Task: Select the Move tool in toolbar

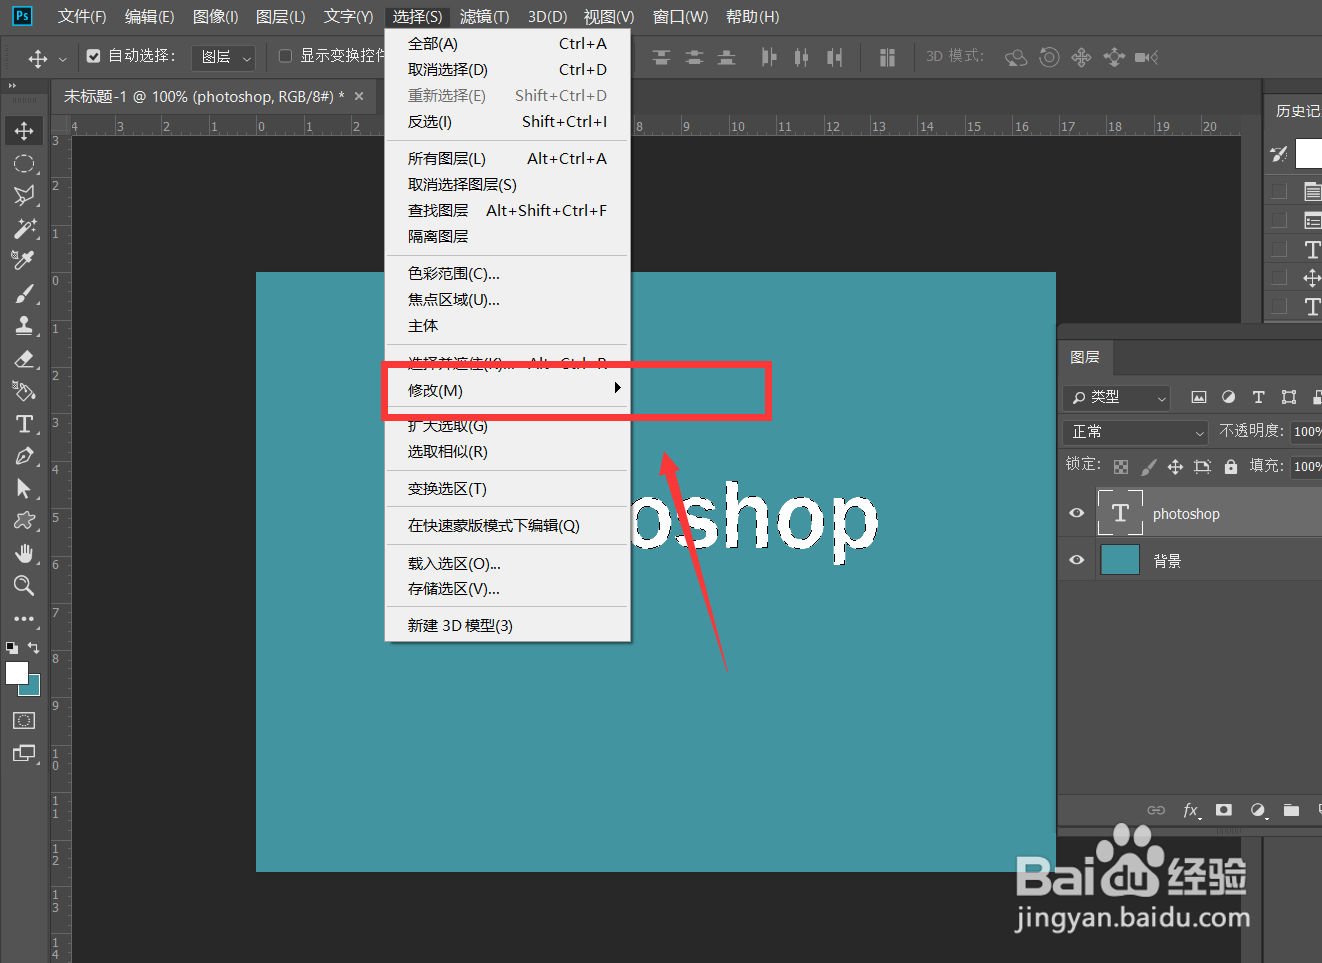Action: pos(24,131)
